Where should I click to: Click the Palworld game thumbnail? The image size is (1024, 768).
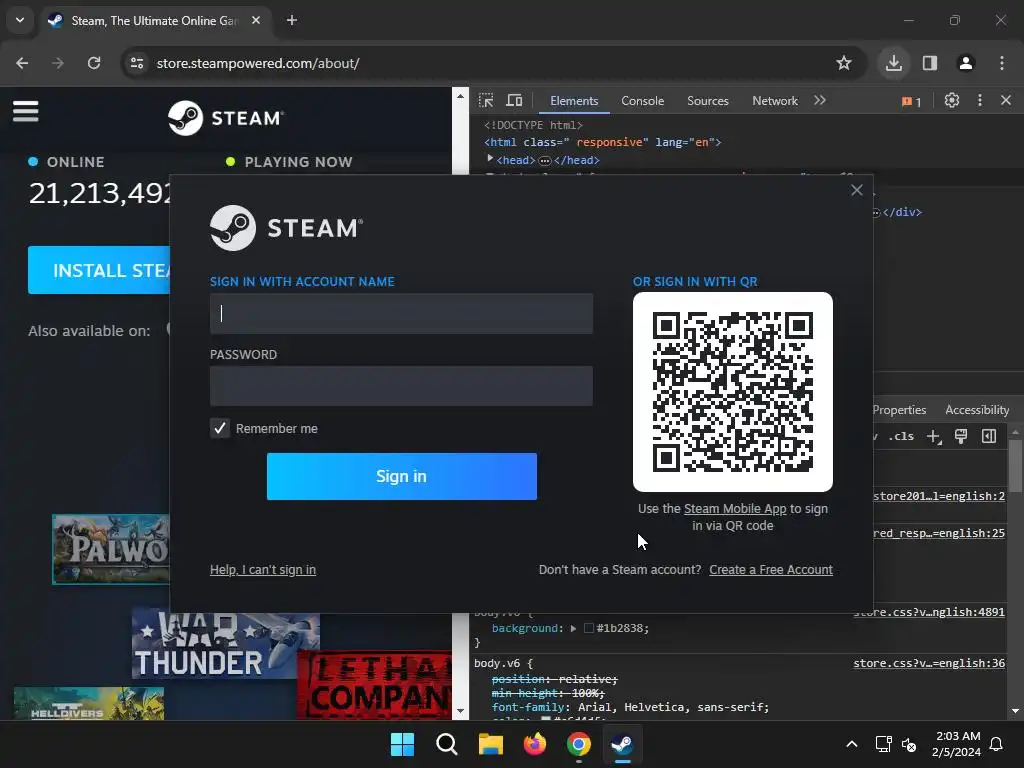[x=111, y=549]
